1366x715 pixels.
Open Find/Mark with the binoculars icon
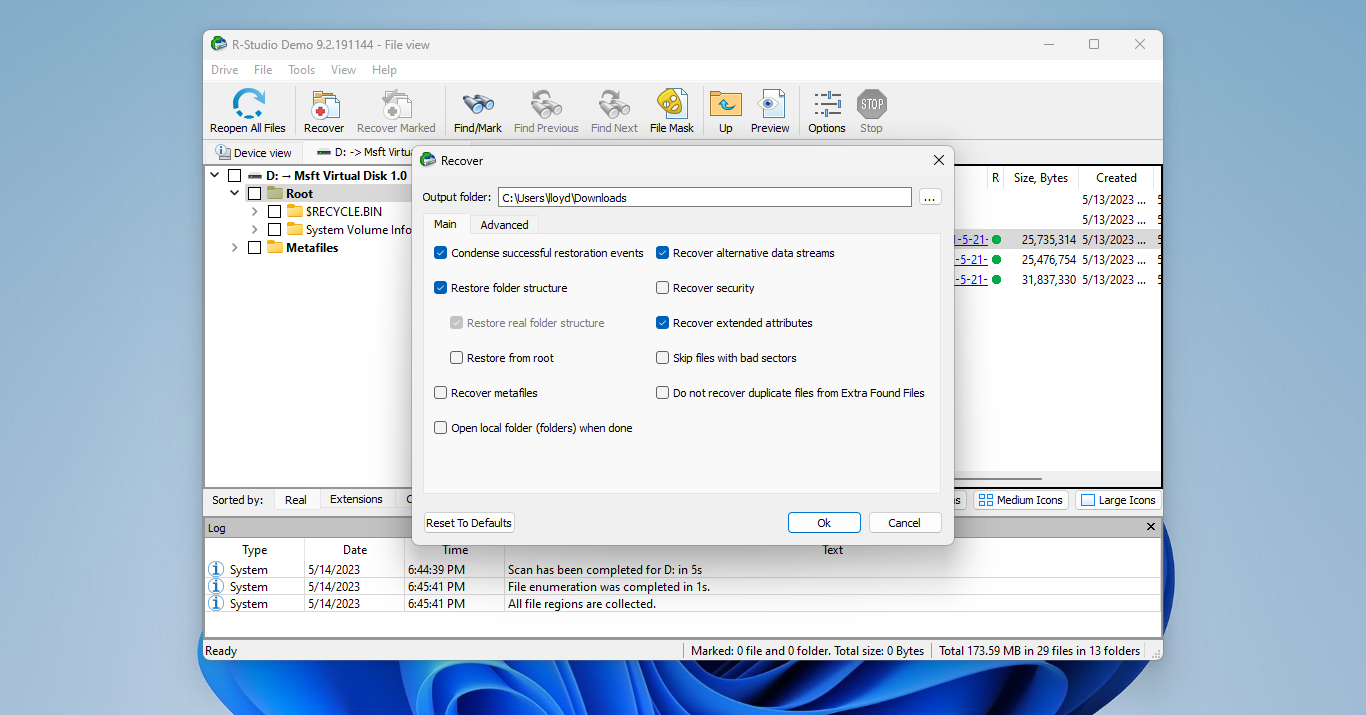[x=478, y=104]
